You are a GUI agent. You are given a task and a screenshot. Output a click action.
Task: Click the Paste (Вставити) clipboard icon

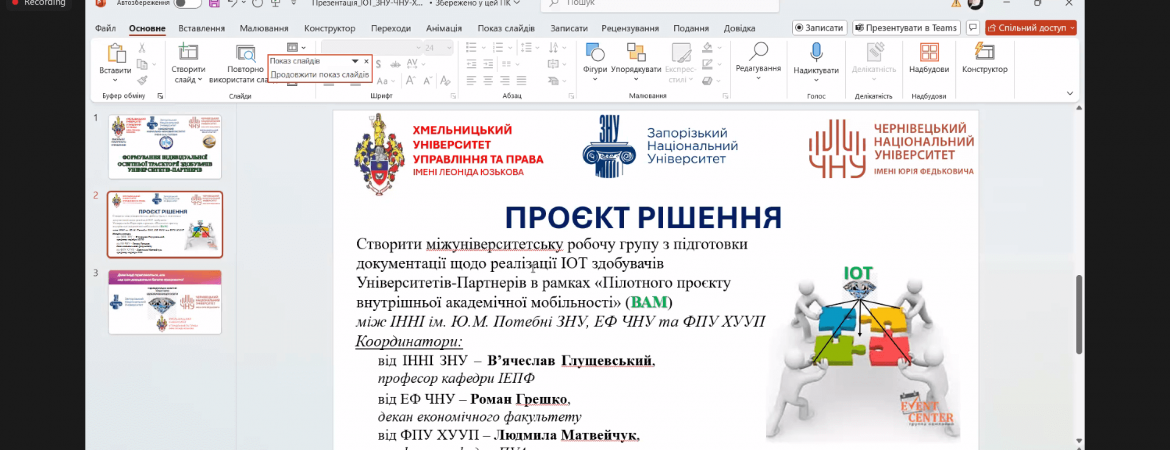click(x=116, y=53)
